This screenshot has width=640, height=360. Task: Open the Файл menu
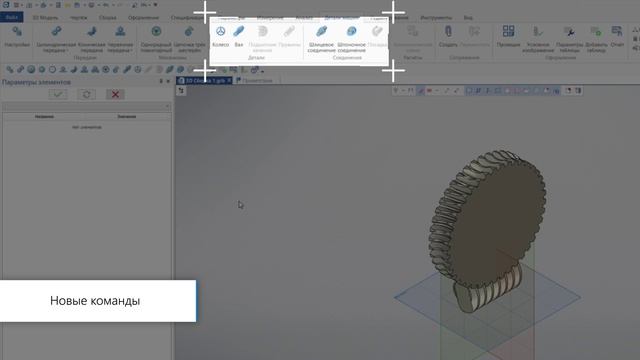tap(11, 18)
